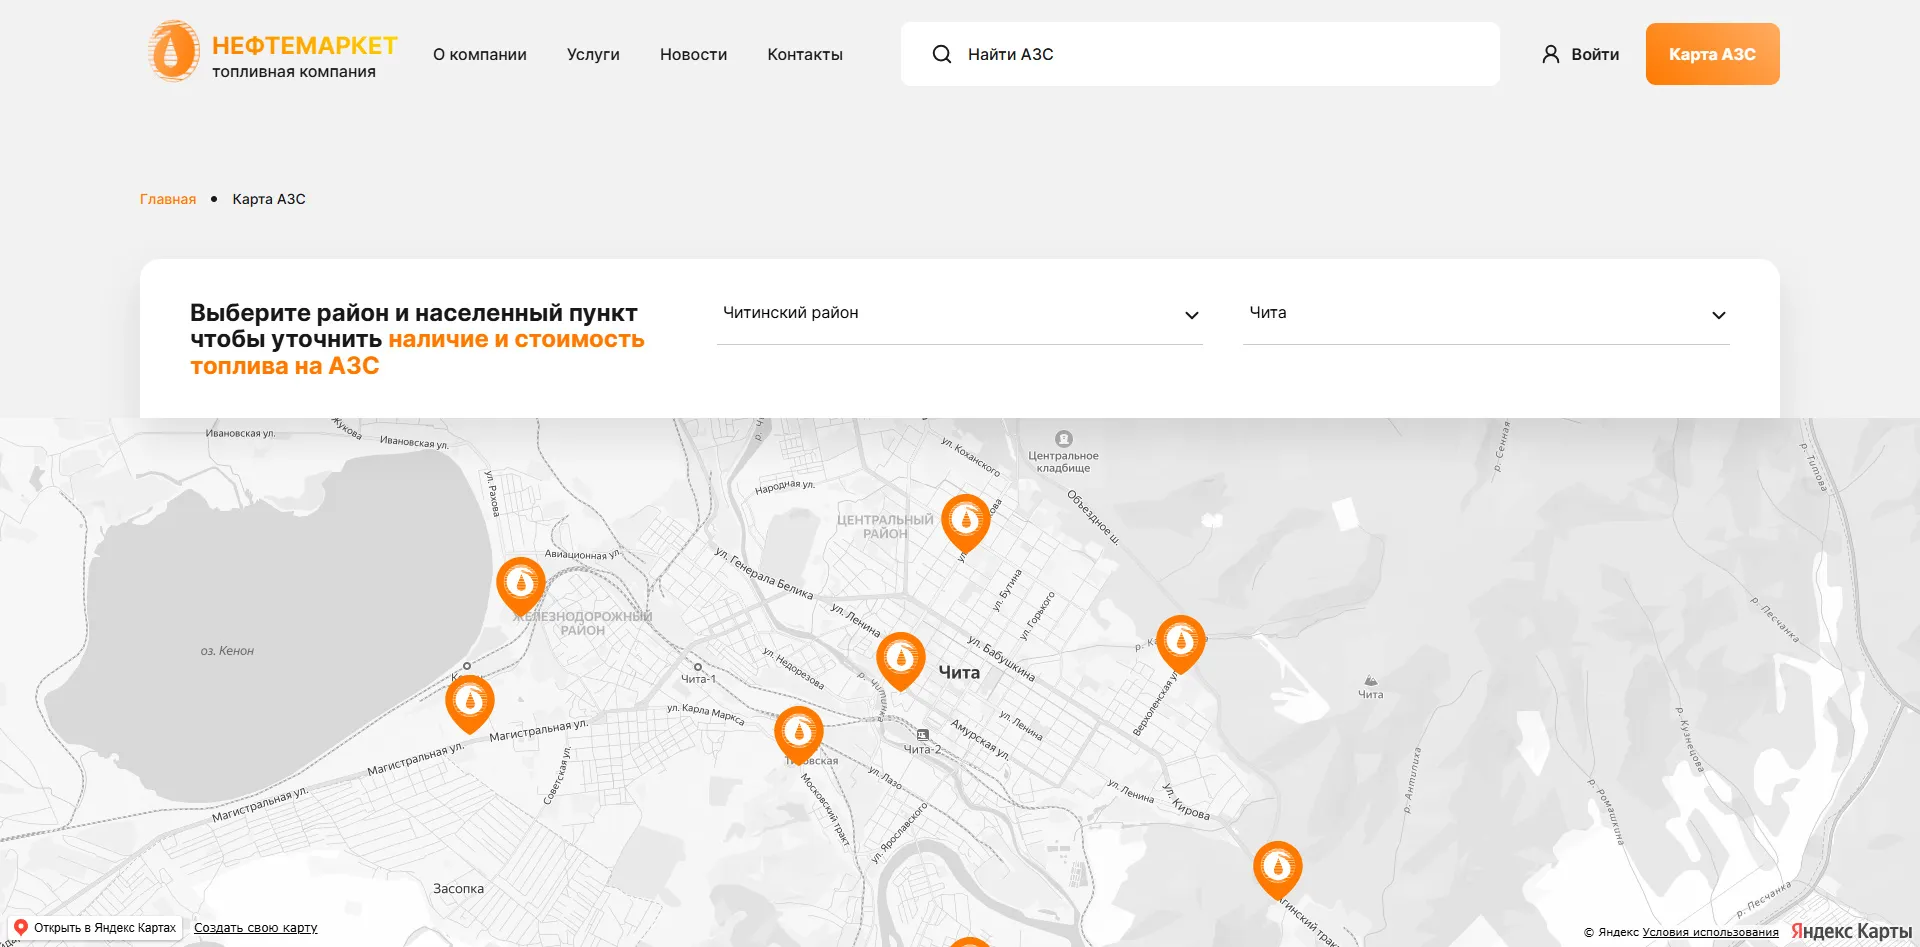The height and width of the screenshot is (947, 1920).
Task: Click the Яндекс Карты logo
Action: click(1851, 931)
